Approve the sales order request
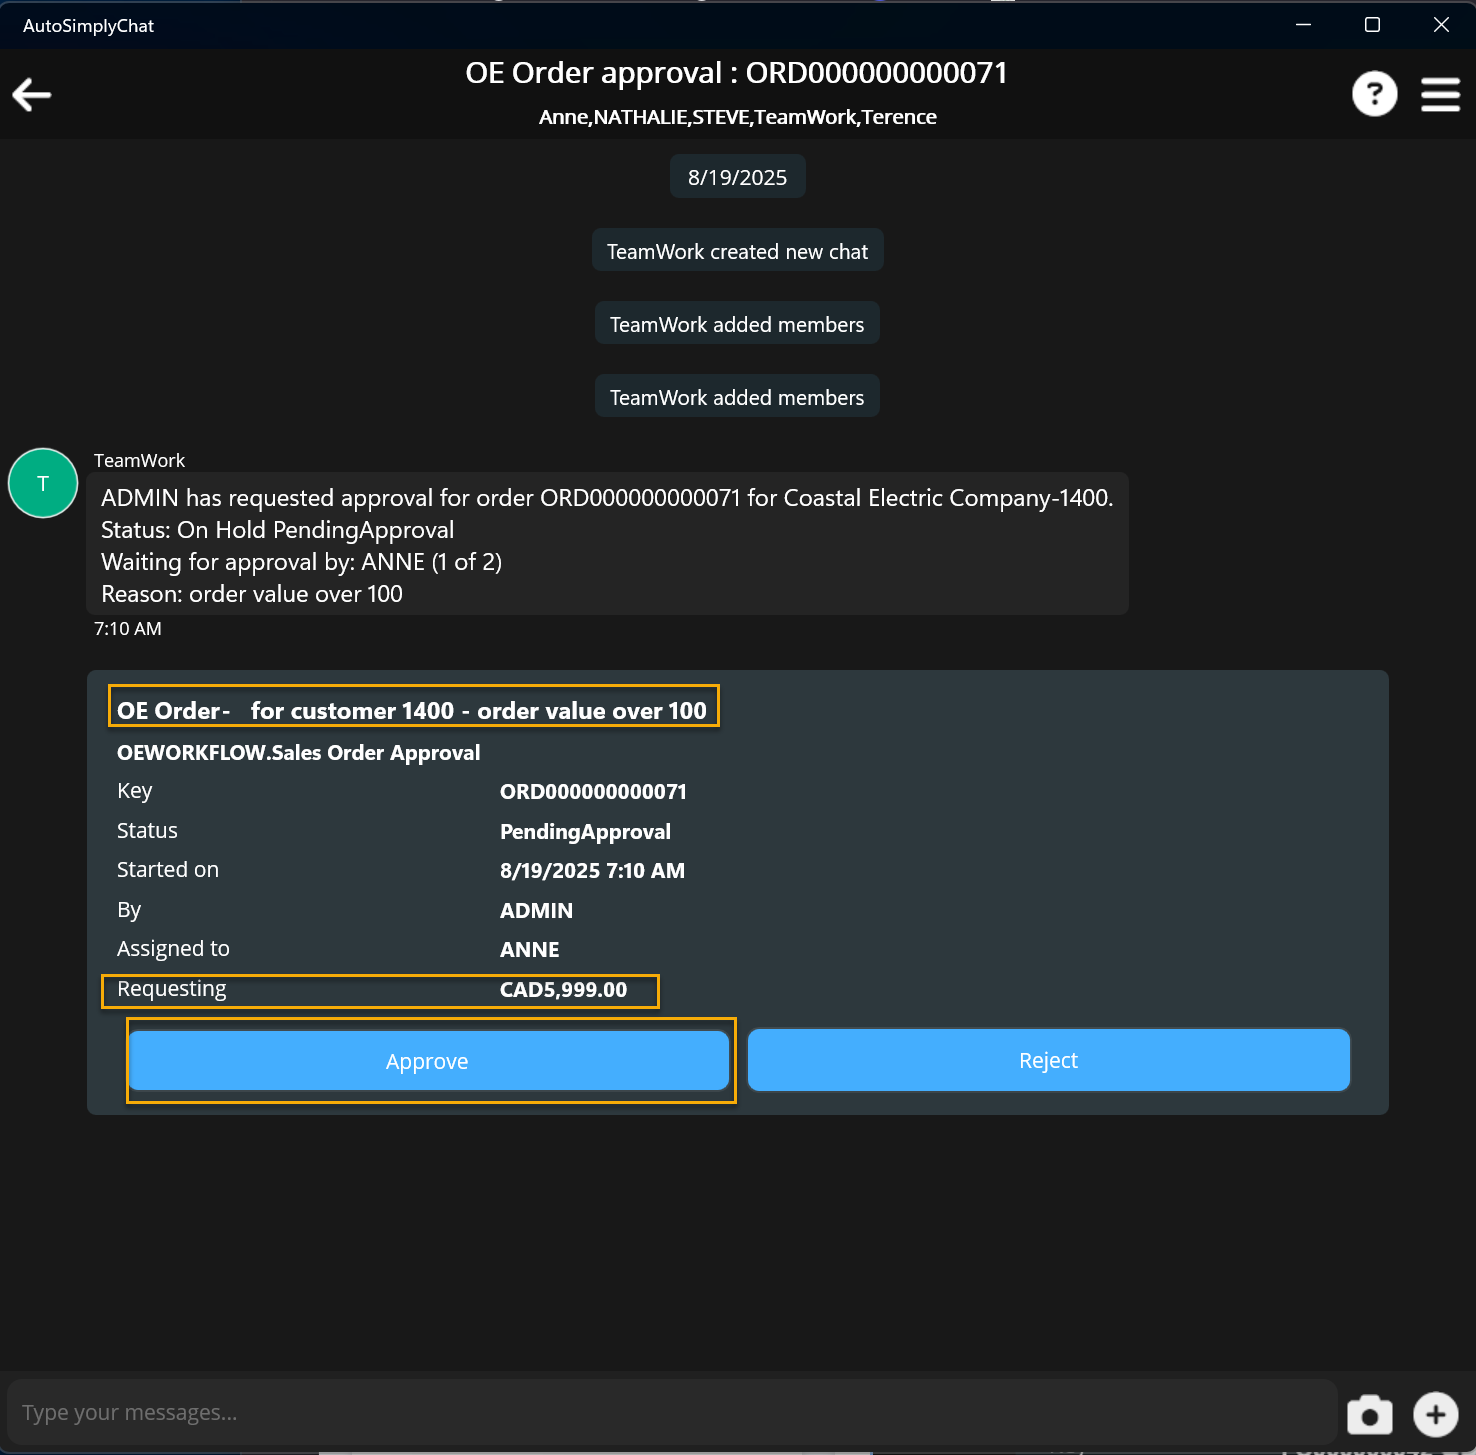Screen dimensions: 1476x1455 click(428, 1061)
